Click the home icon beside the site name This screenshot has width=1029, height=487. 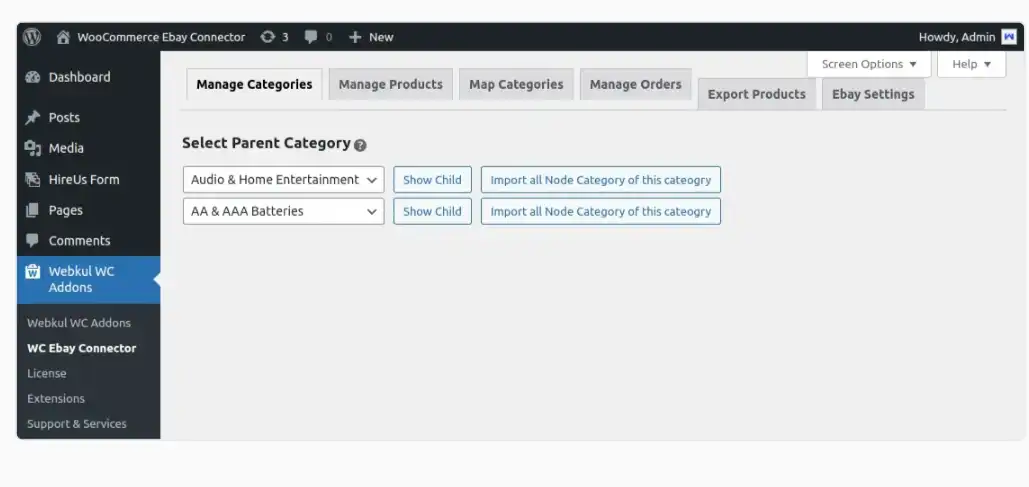pos(64,37)
